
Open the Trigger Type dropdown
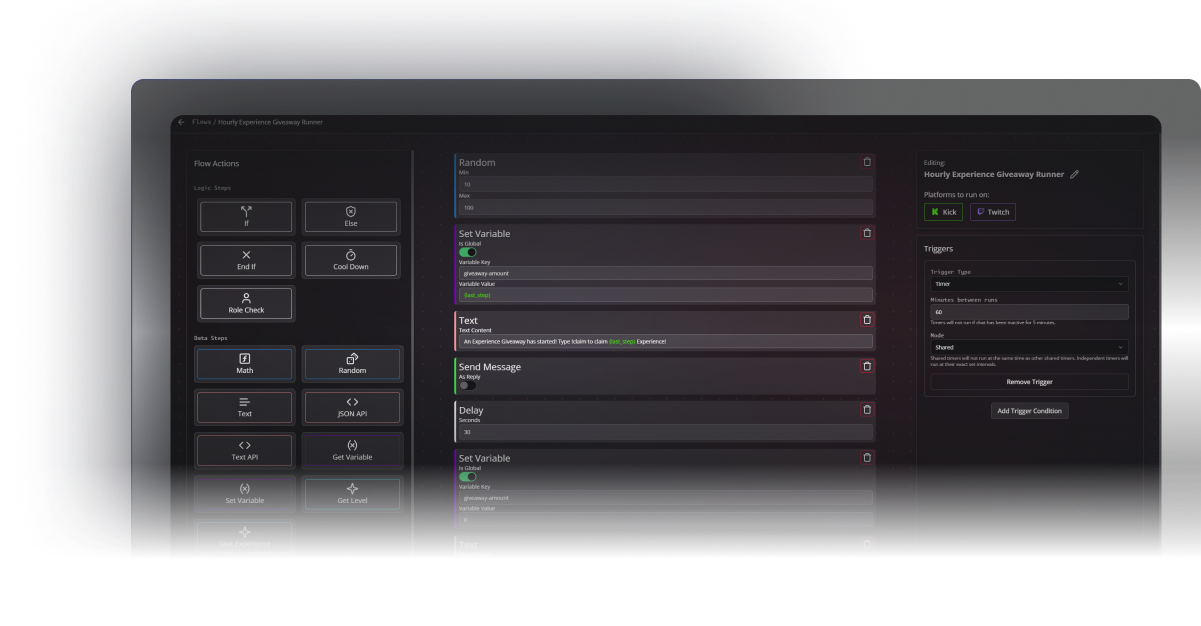click(1029, 285)
